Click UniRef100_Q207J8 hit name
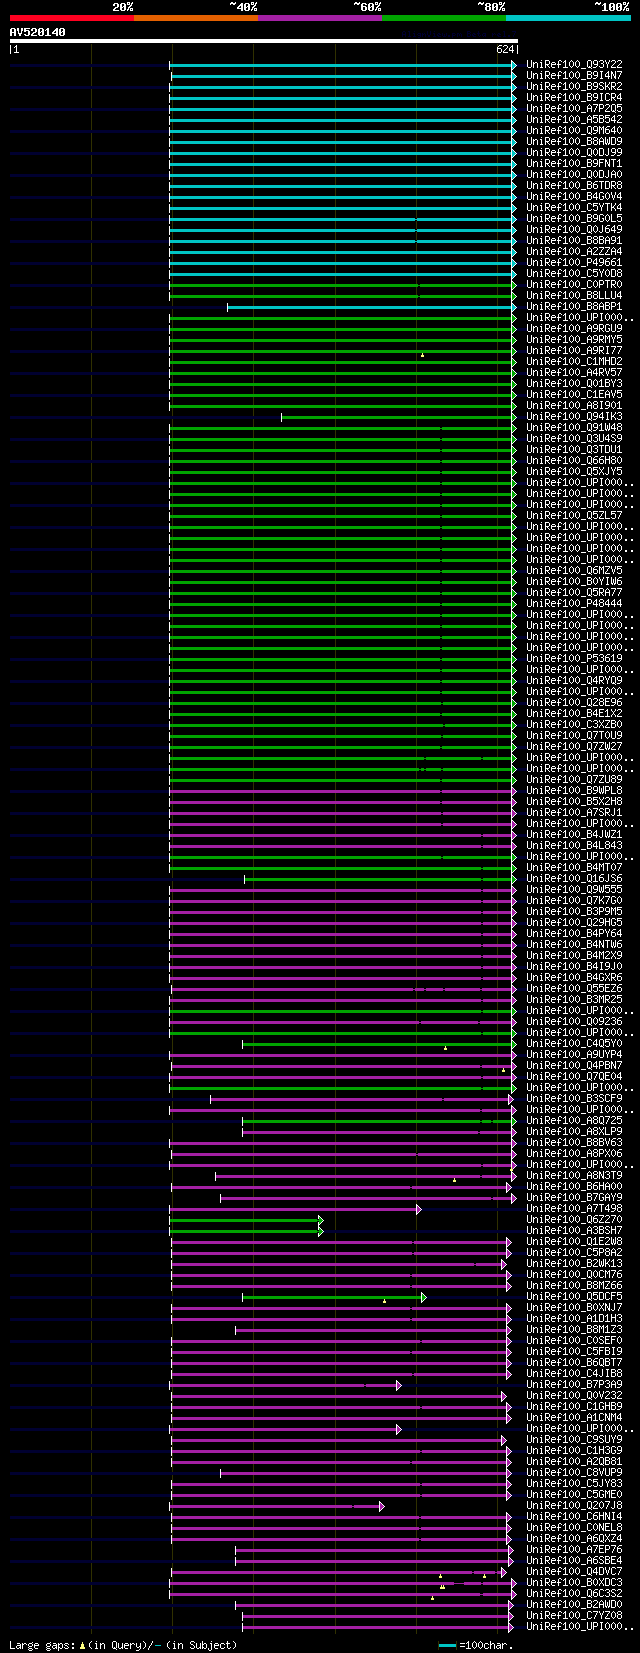This screenshot has height=1653, width=640. point(574,1505)
